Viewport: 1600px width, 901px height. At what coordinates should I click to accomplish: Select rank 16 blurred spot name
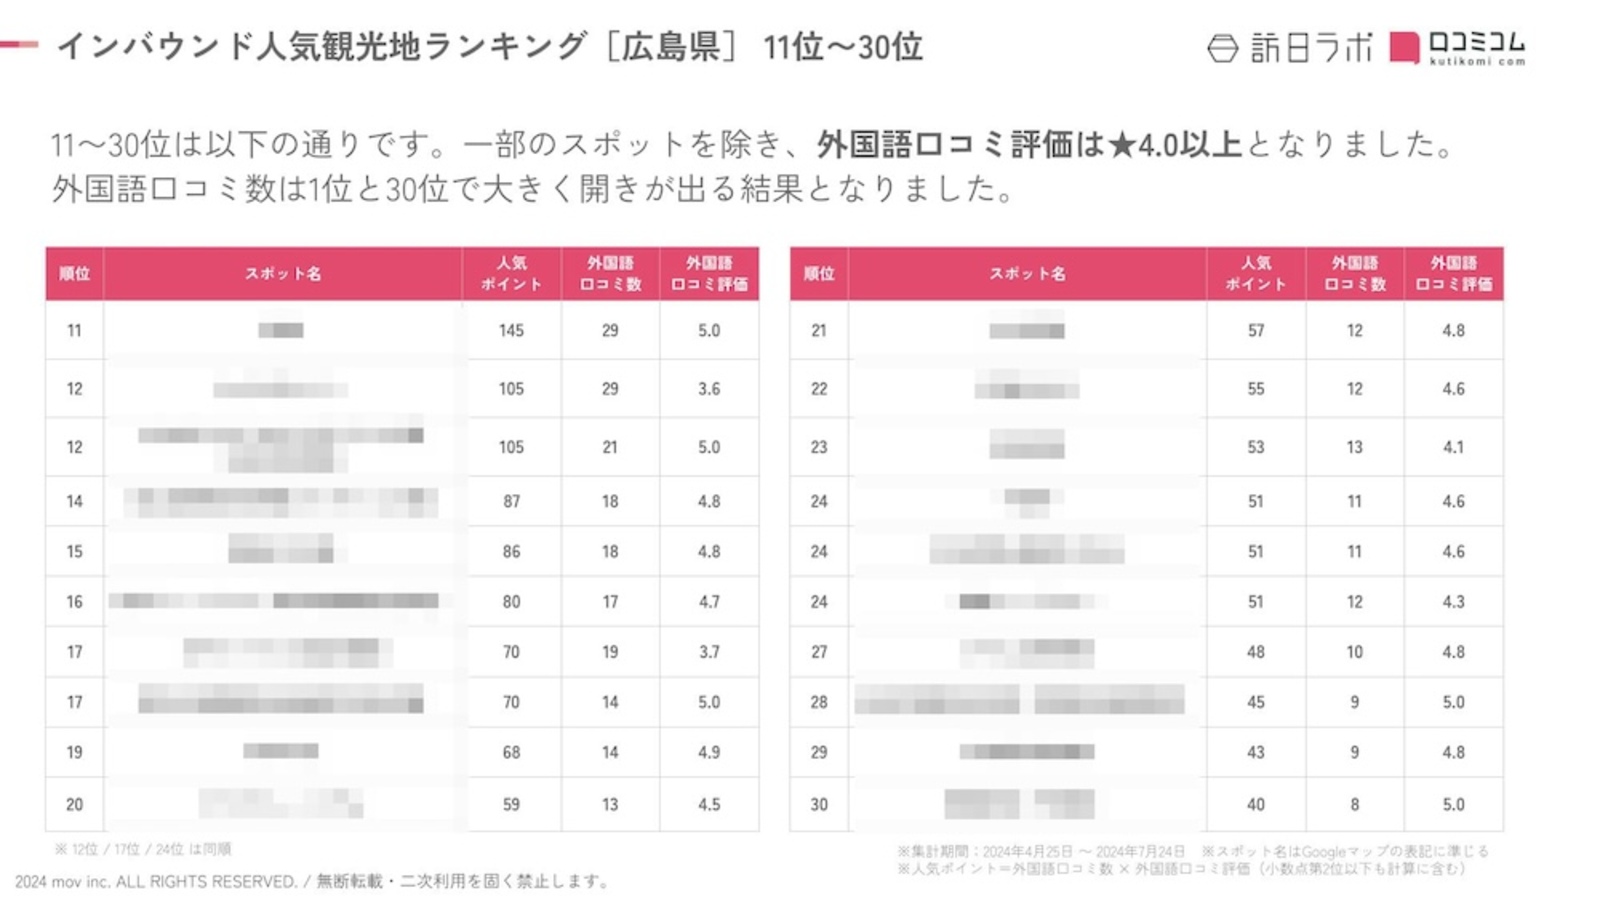tap(274, 601)
